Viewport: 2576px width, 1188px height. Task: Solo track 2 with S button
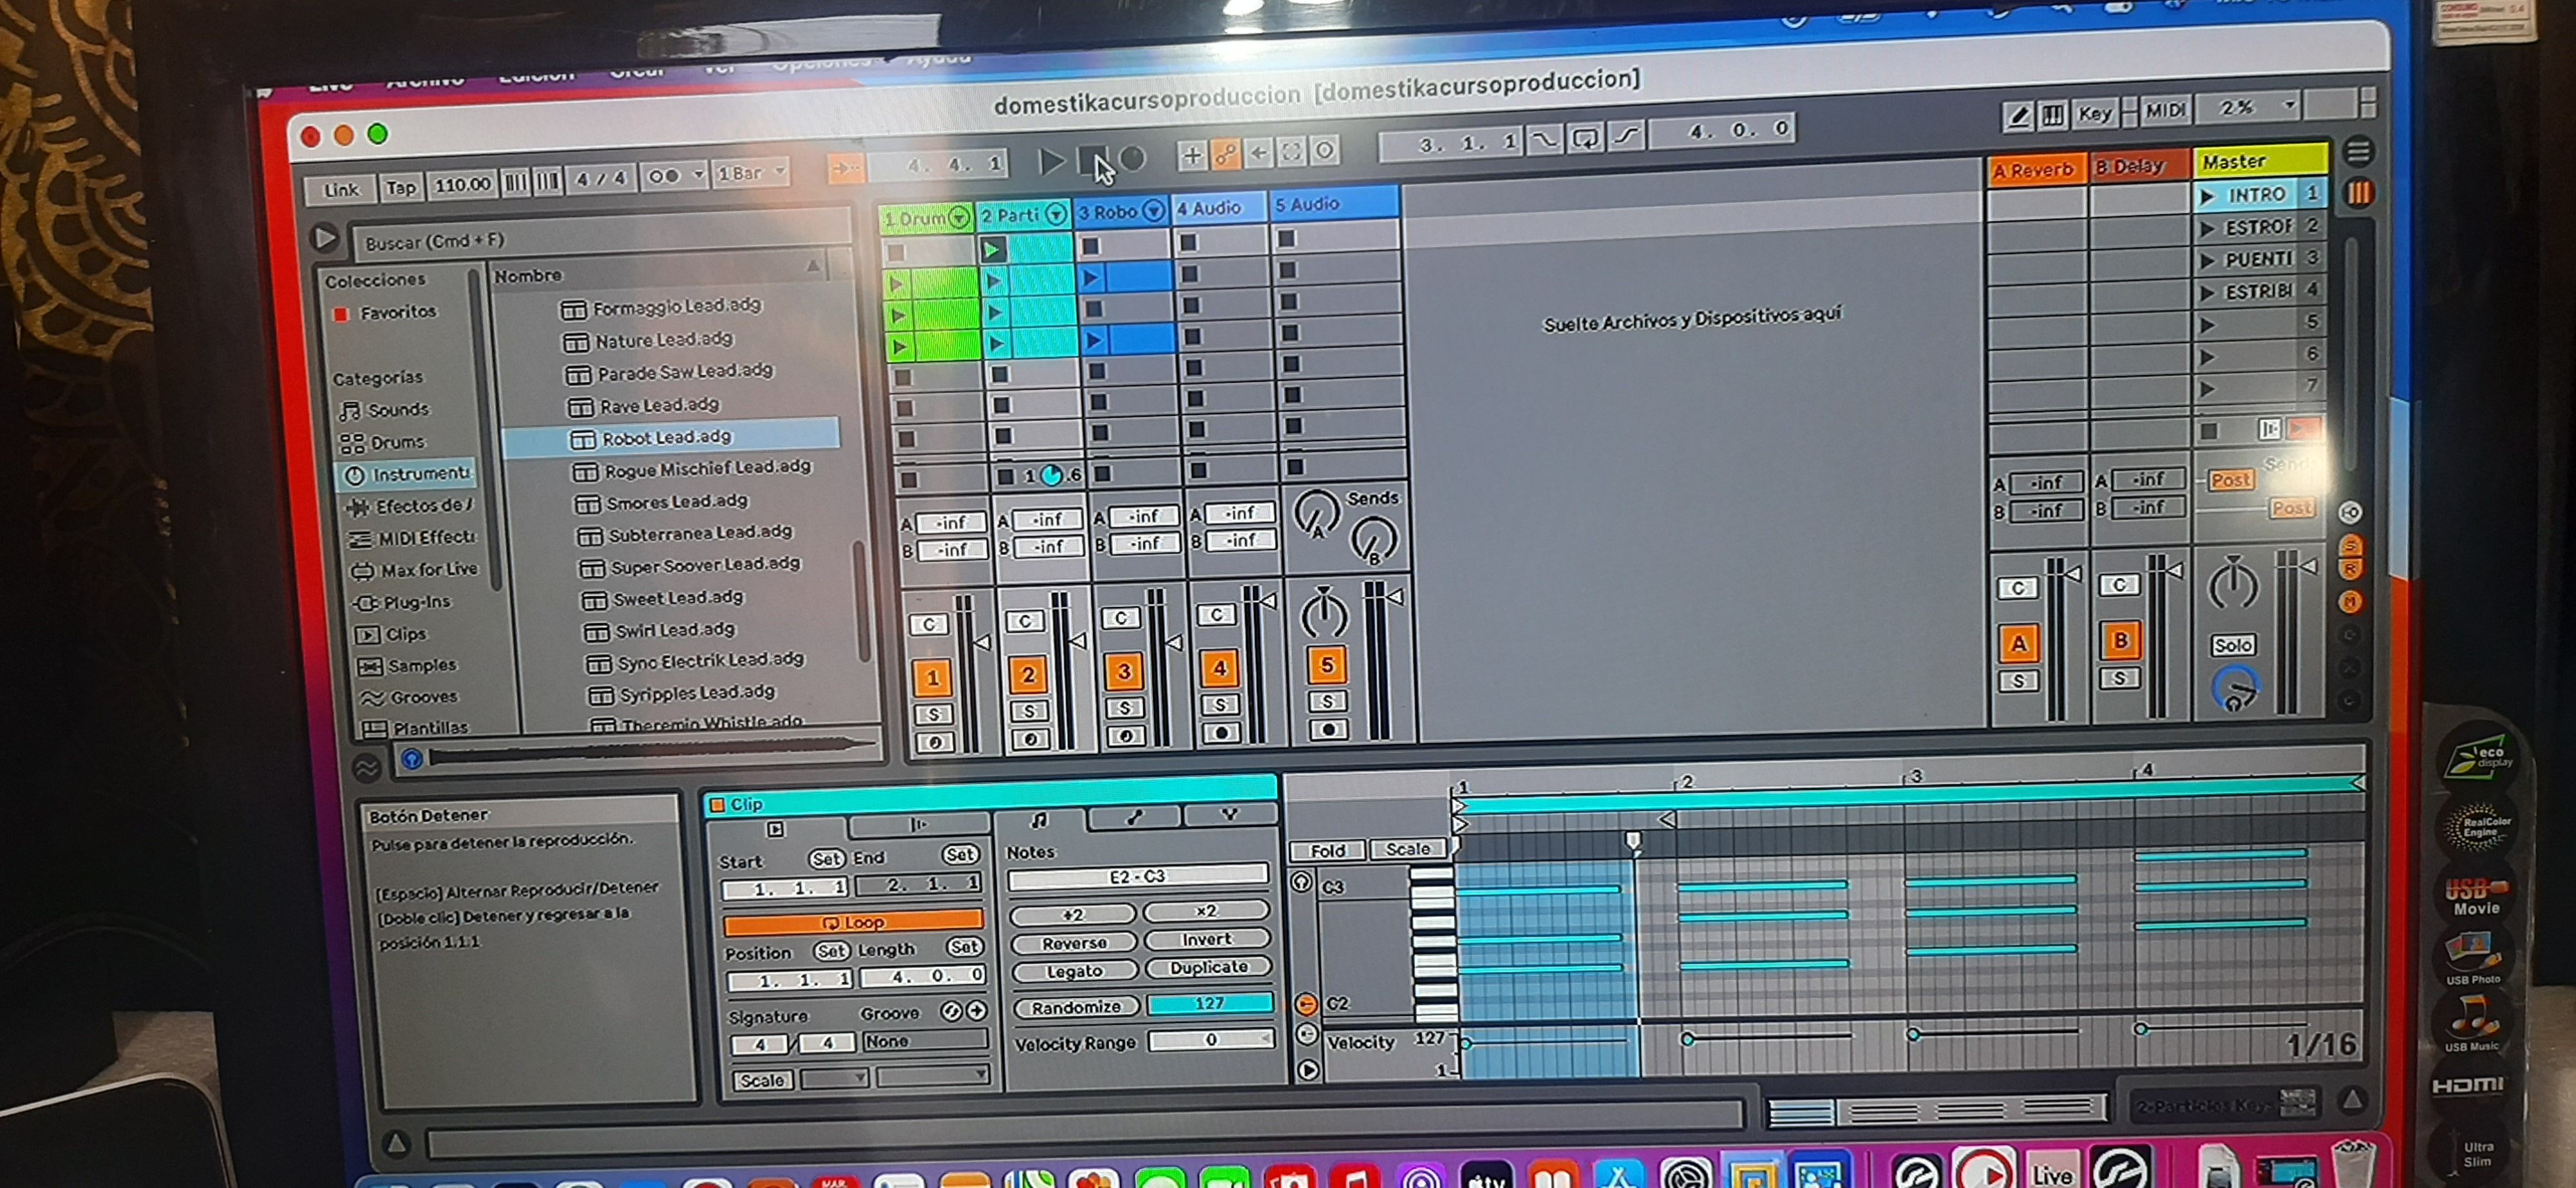point(1029,711)
